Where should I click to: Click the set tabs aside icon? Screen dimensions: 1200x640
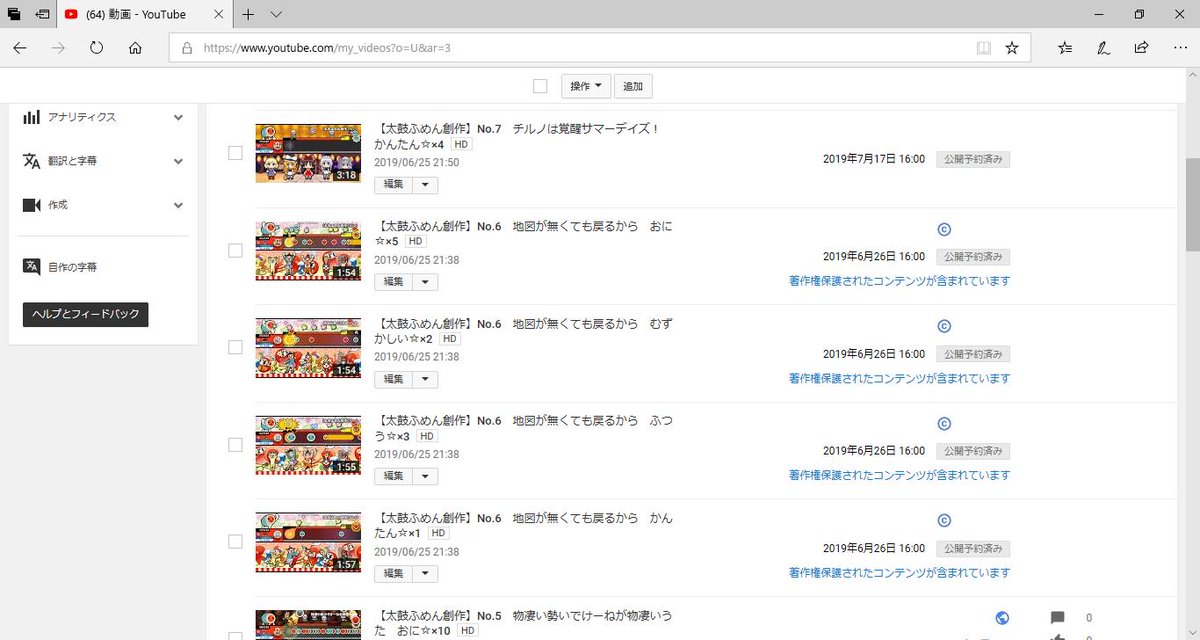click(42, 14)
